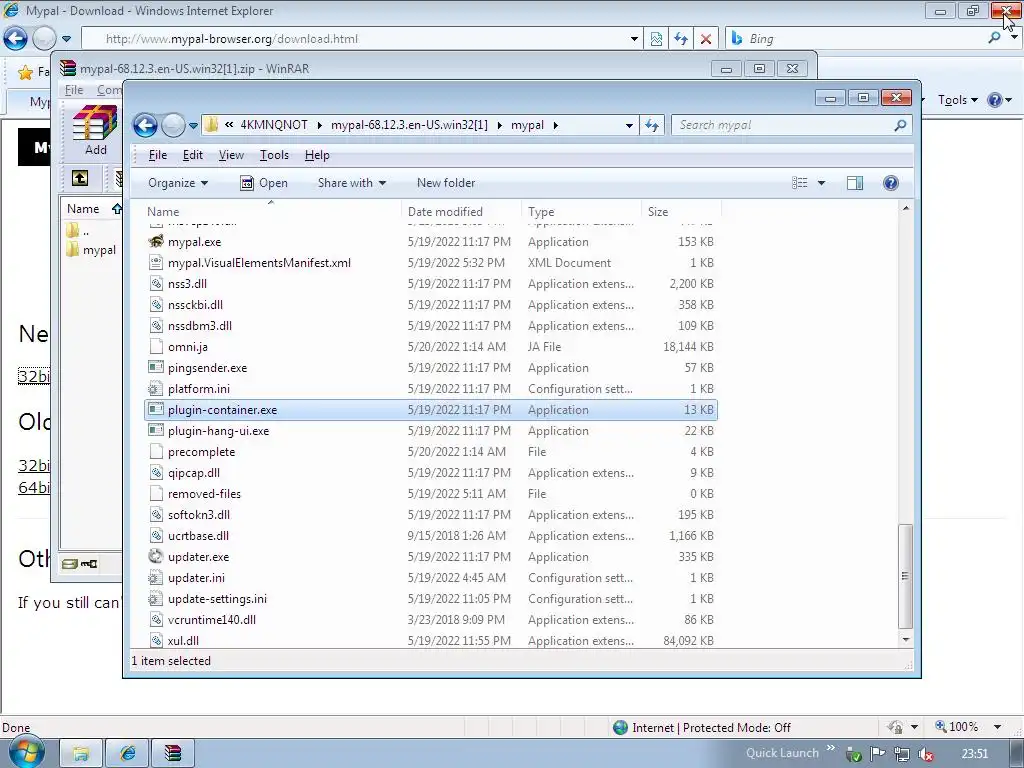Select the qipcap.dll file name
Viewport: 1024px width, 768px height.
(194, 473)
